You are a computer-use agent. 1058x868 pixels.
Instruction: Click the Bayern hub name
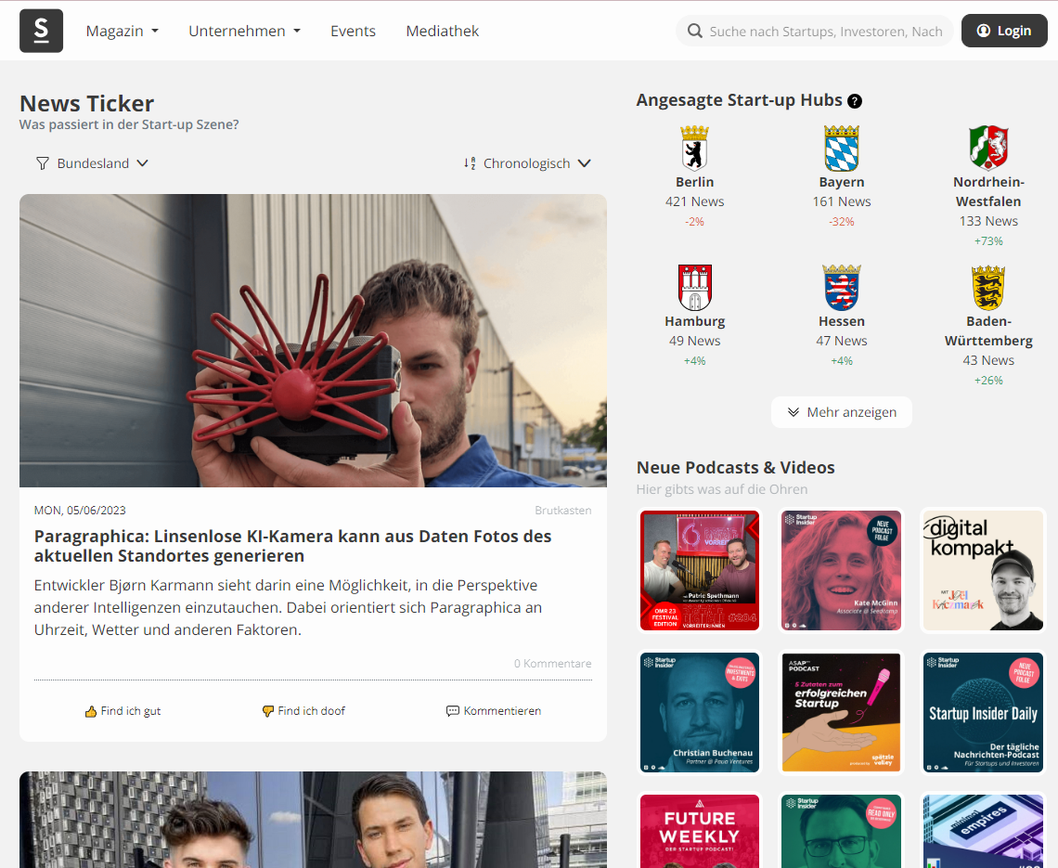point(841,182)
